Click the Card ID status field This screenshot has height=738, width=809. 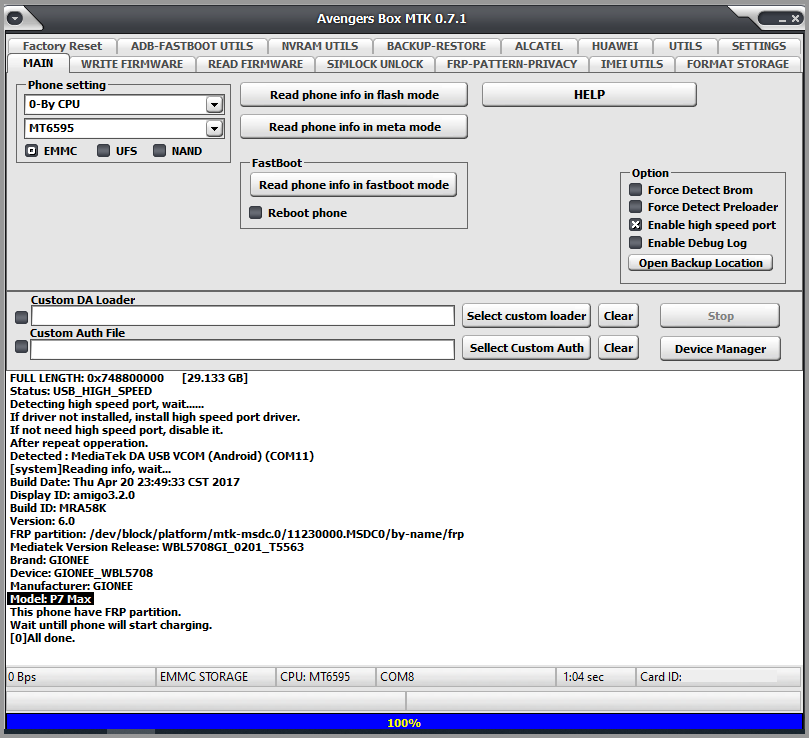(x=718, y=677)
